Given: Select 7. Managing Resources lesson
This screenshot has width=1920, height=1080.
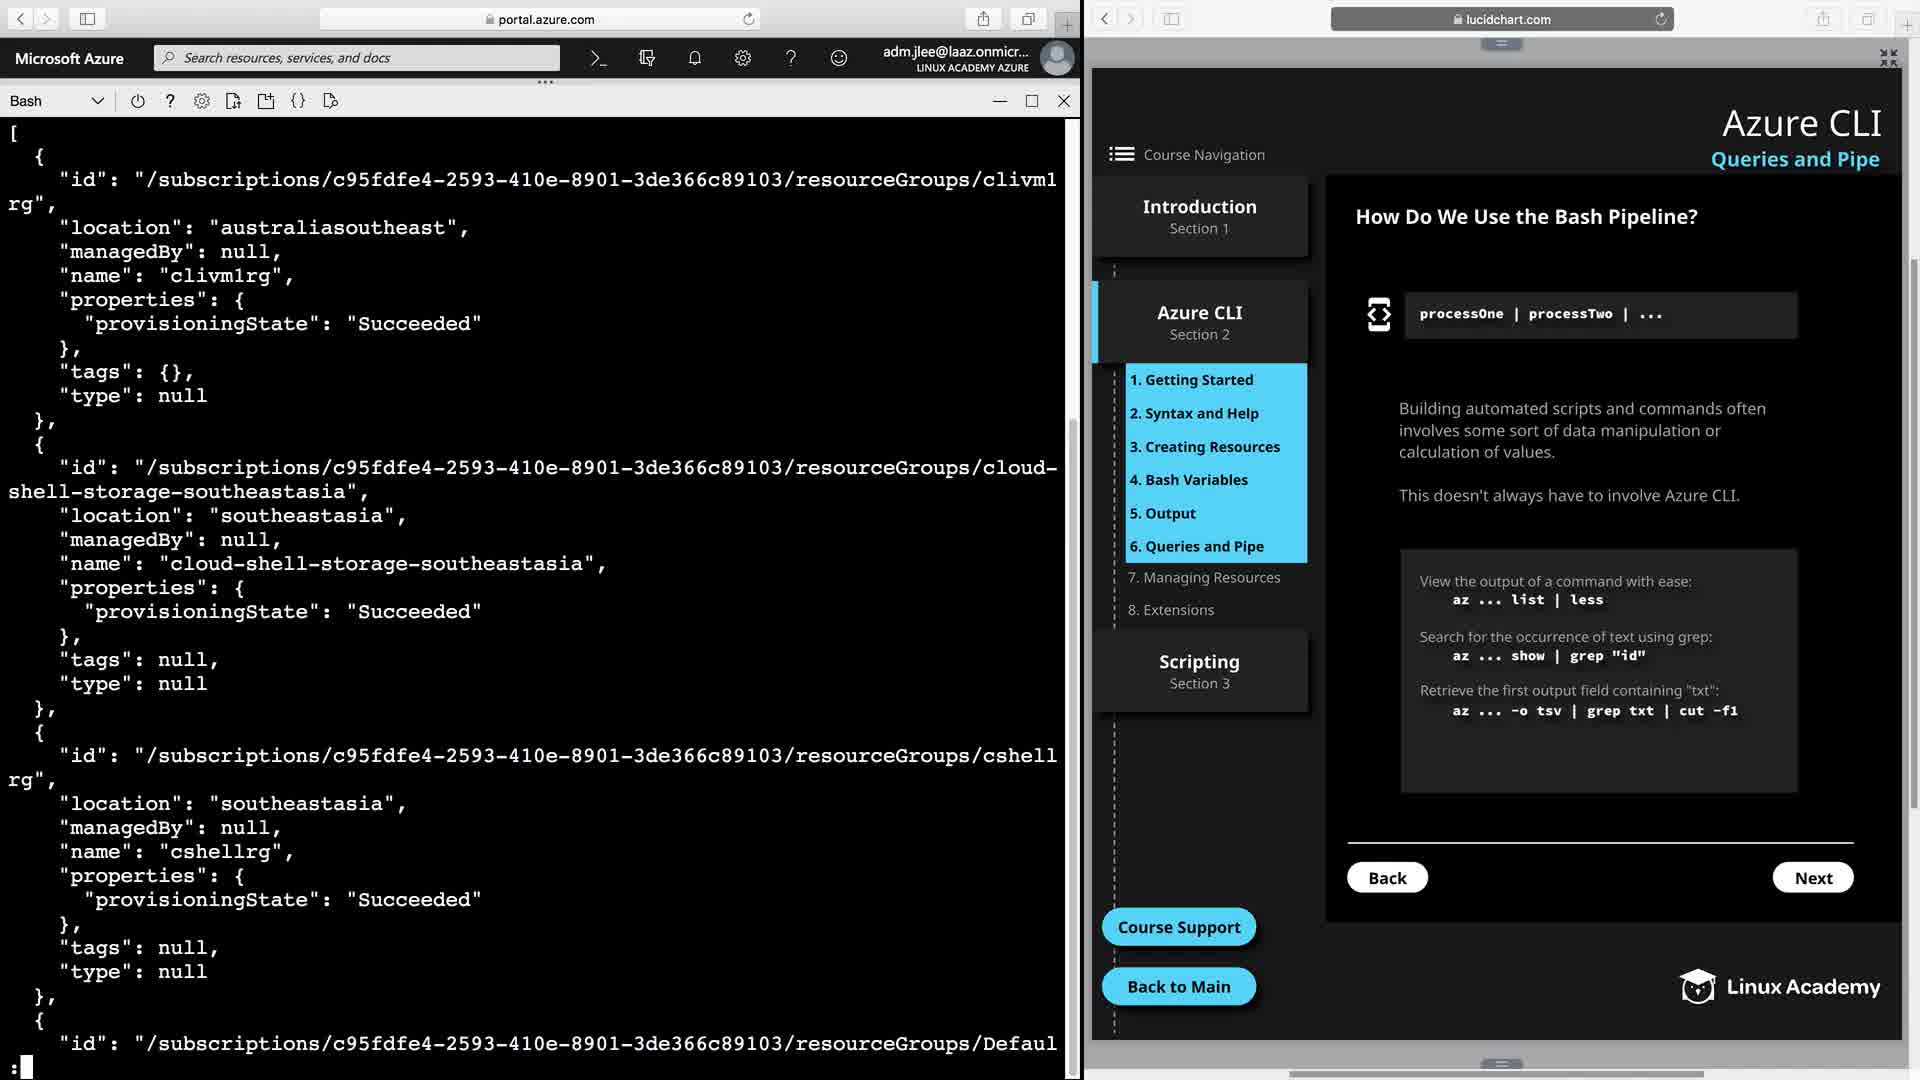Looking at the screenshot, I should [x=1204, y=577].
